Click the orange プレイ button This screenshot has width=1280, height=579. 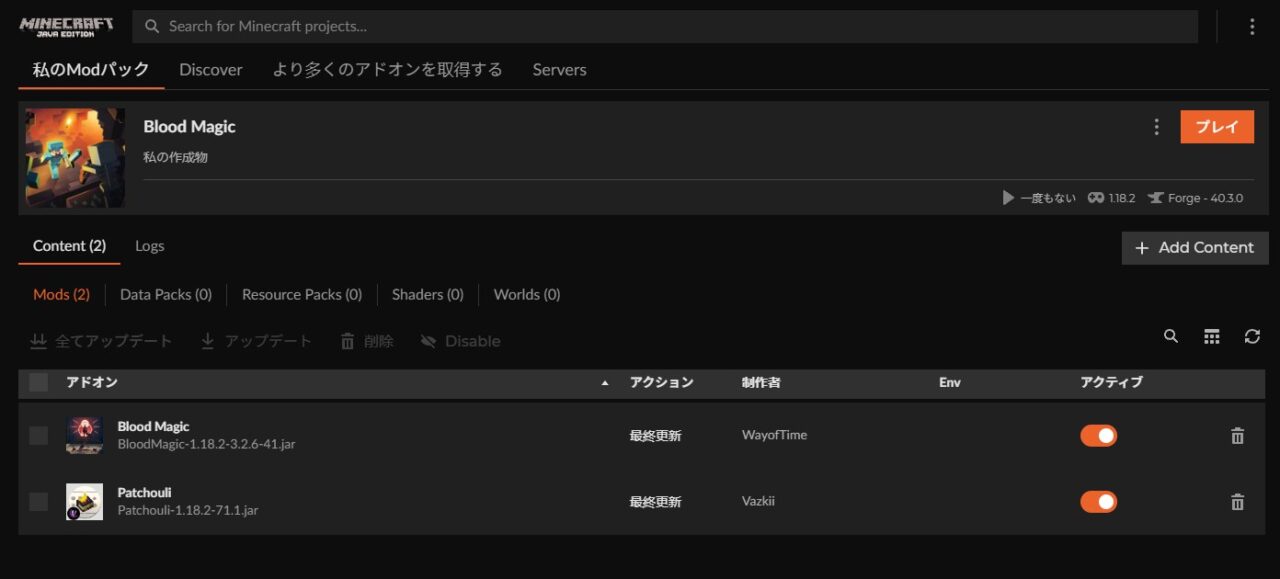tap(1217, 127)
